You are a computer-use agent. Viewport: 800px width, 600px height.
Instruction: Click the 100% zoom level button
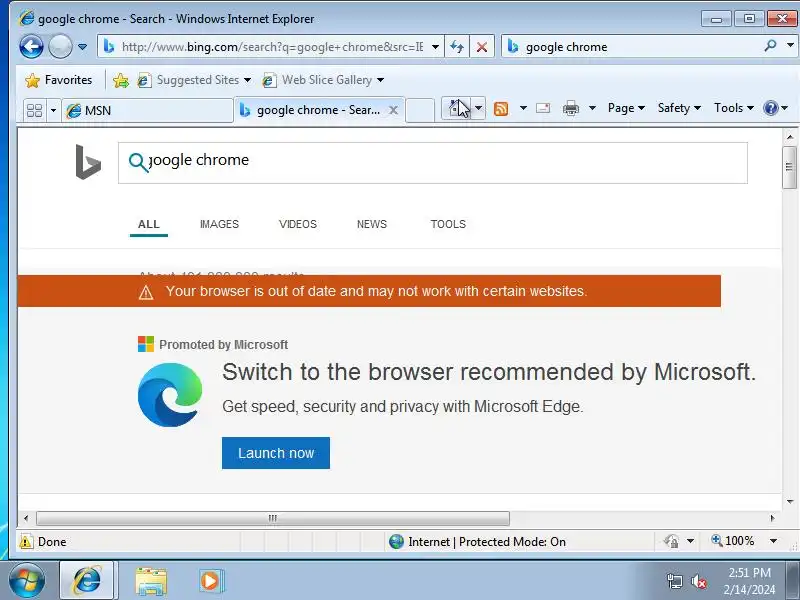tap(733, 541)
